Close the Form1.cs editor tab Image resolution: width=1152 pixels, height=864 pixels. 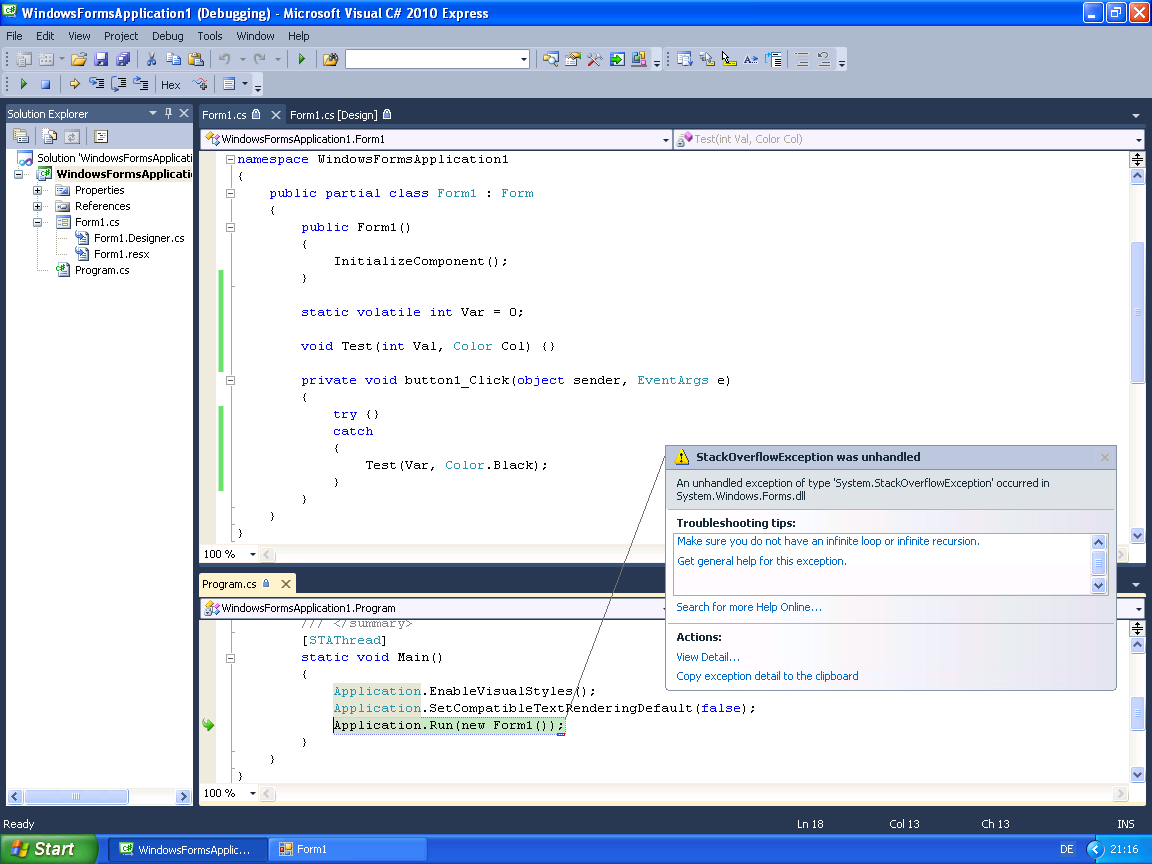pos(276,115)
